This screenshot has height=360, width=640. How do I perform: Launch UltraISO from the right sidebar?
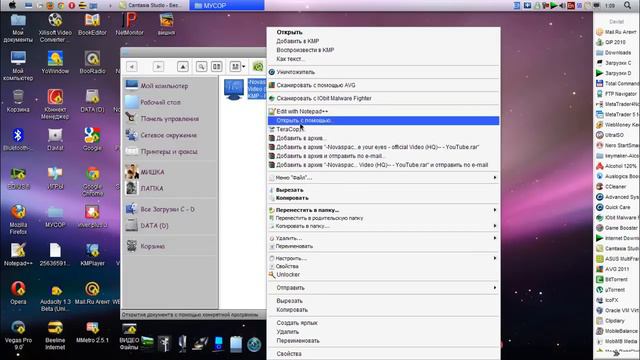point(610,135)
